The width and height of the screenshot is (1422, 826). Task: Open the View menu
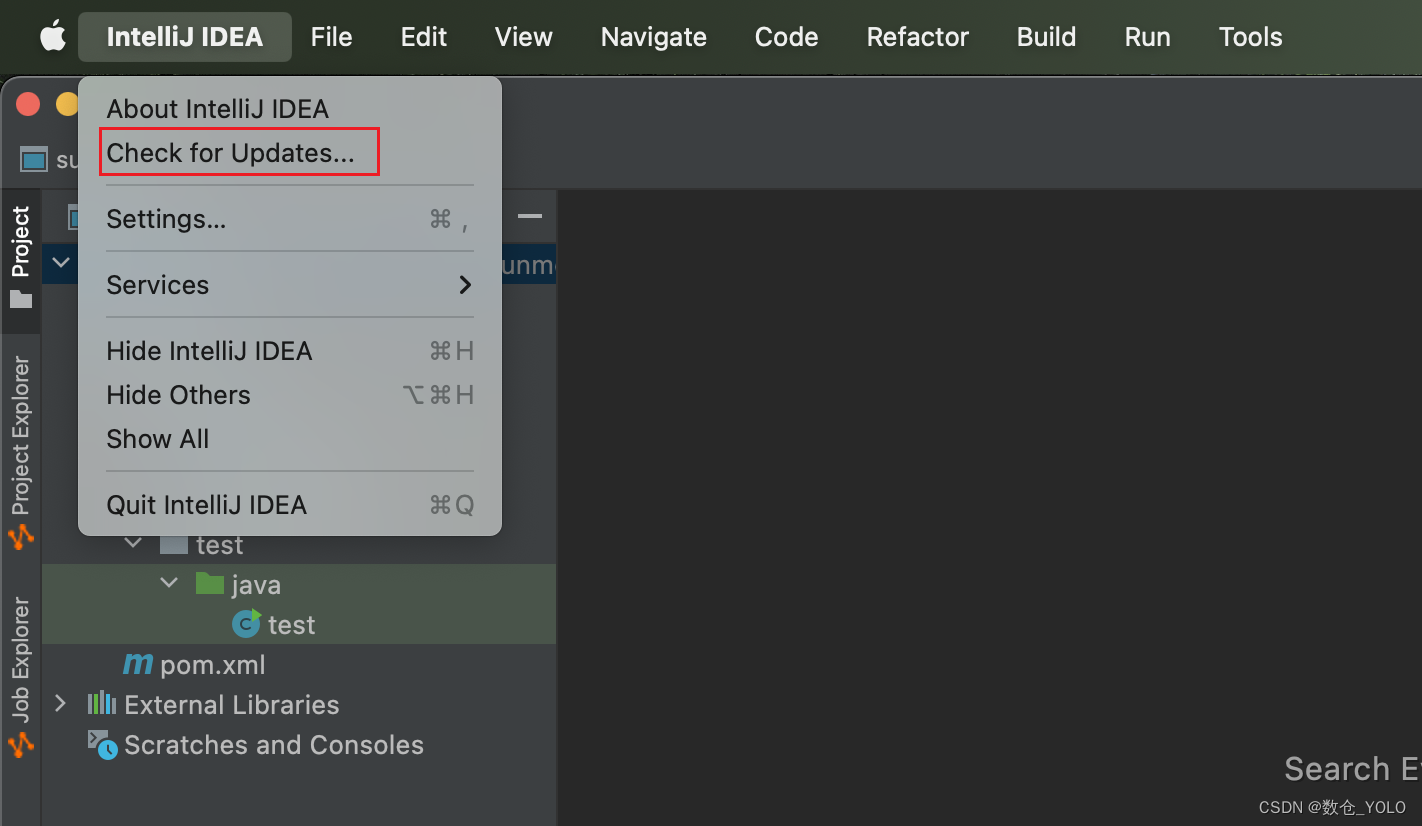click(523, 37)
